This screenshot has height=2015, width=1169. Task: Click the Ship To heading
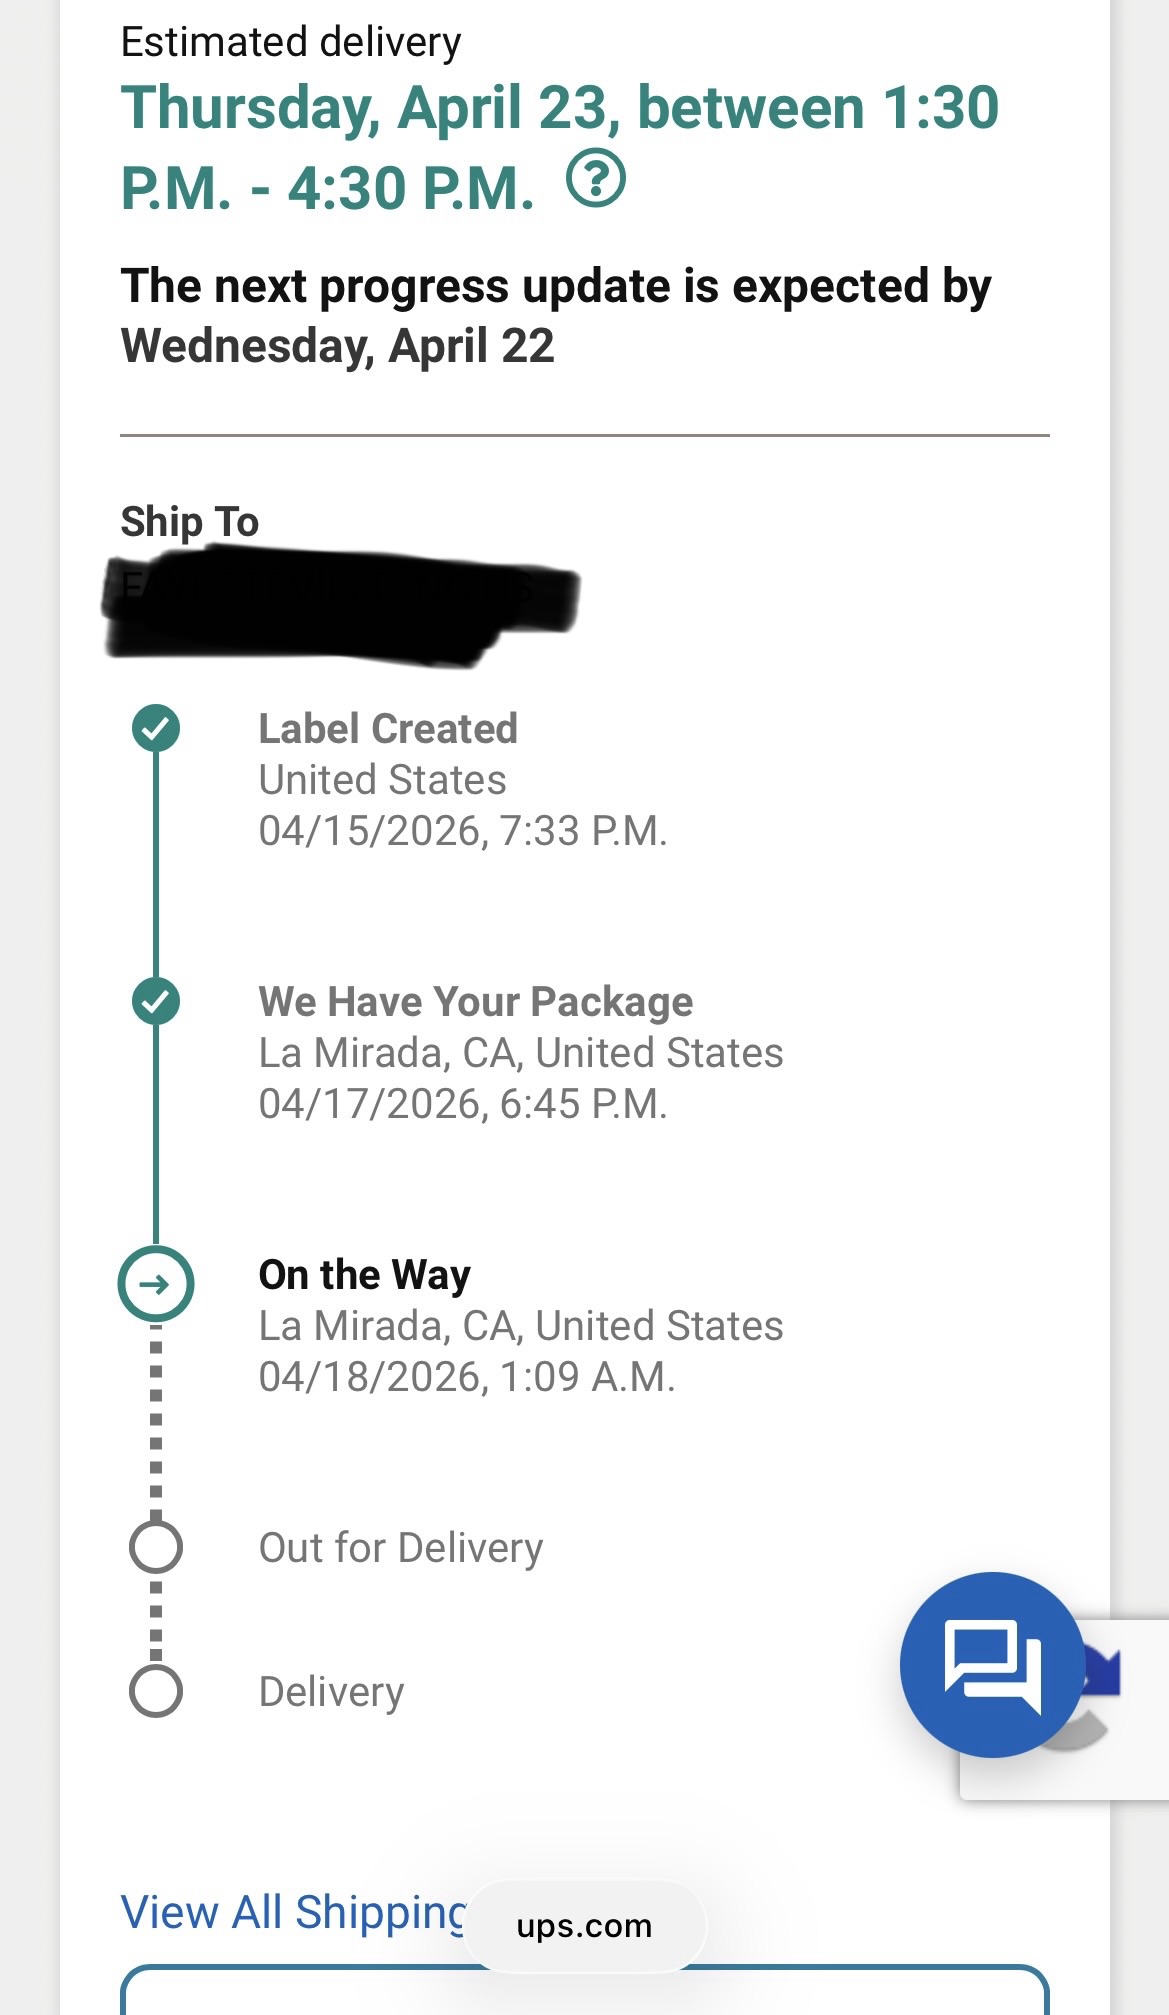[x=190, y=522]
